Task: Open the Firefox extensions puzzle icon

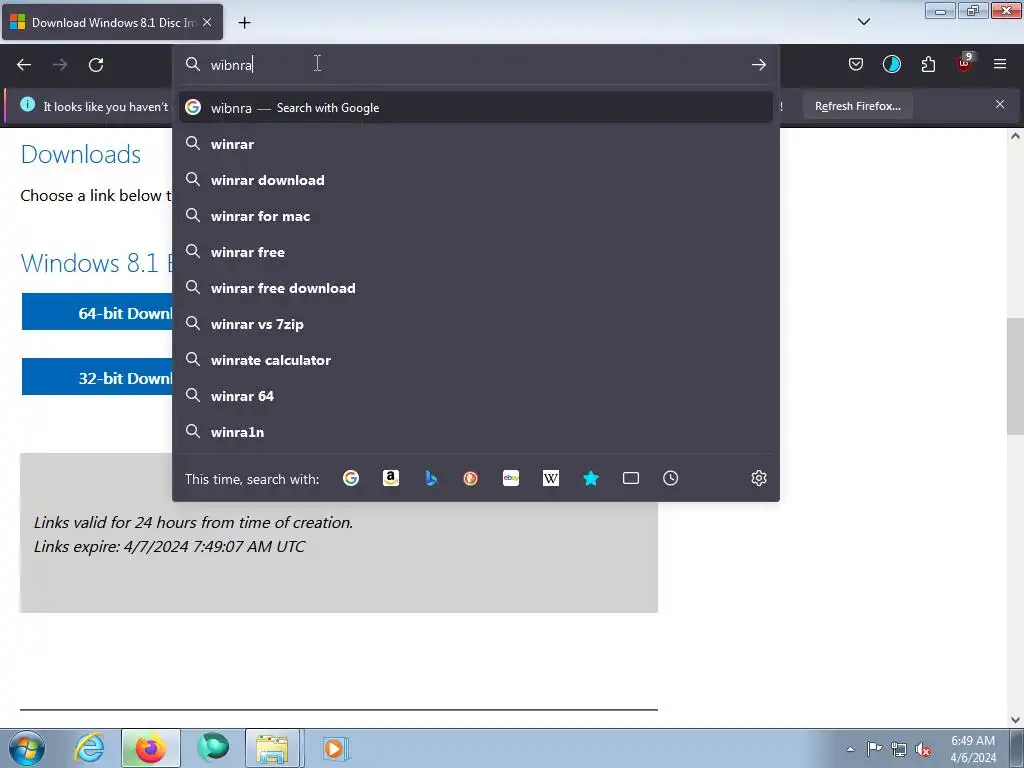Action: coord(928,64)
